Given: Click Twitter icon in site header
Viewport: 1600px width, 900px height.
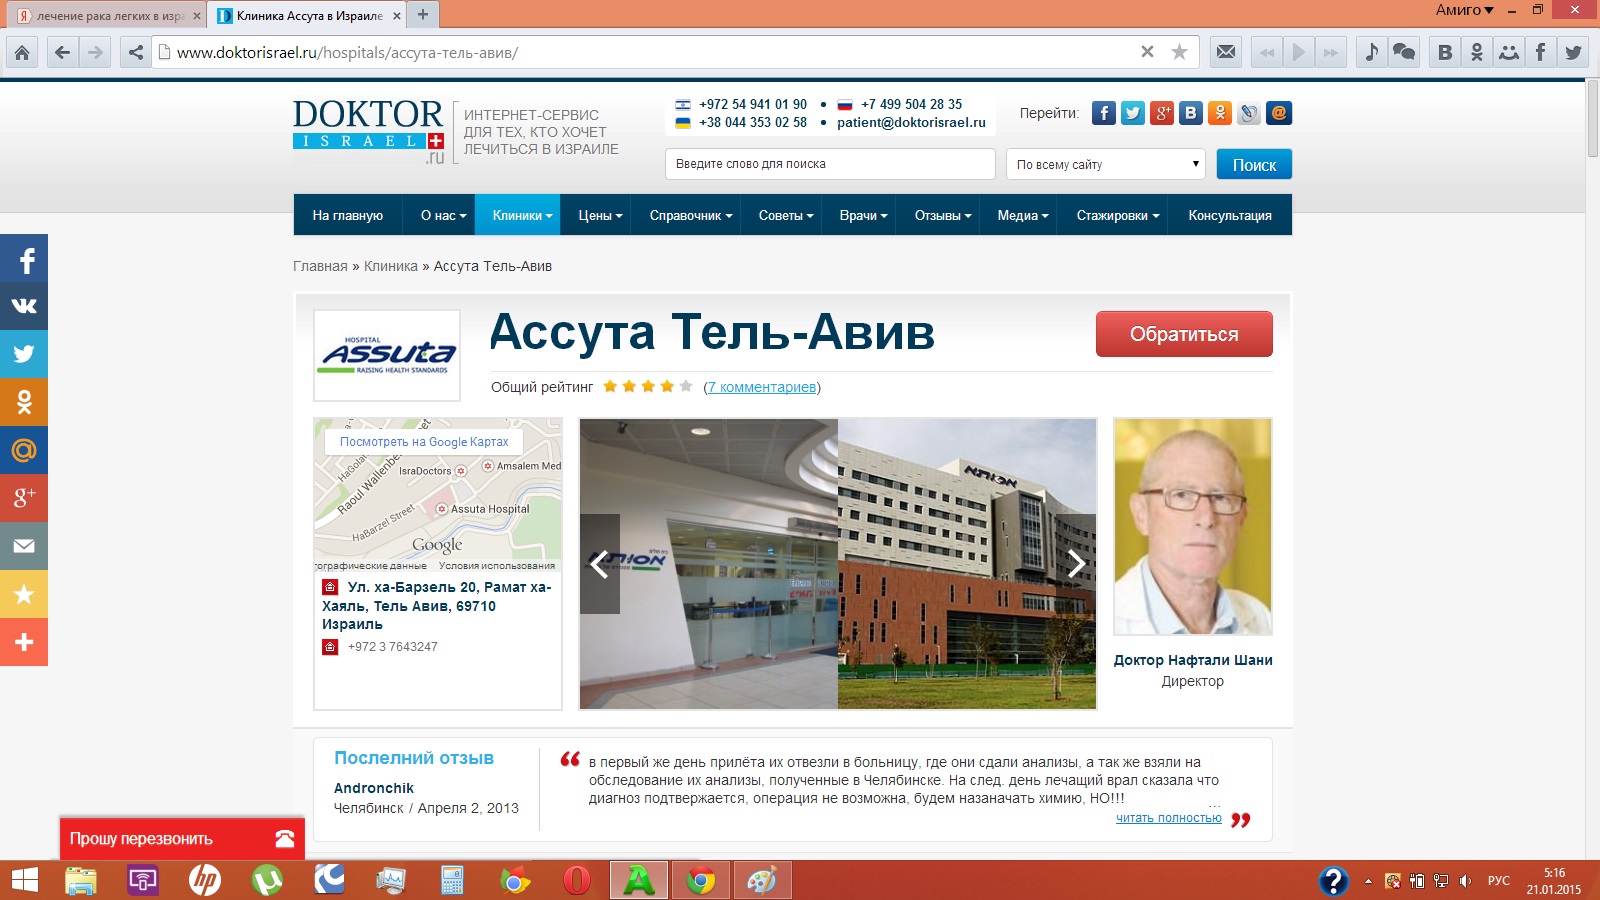Looking at the screenshot, I should click(x=1132, y=113).
